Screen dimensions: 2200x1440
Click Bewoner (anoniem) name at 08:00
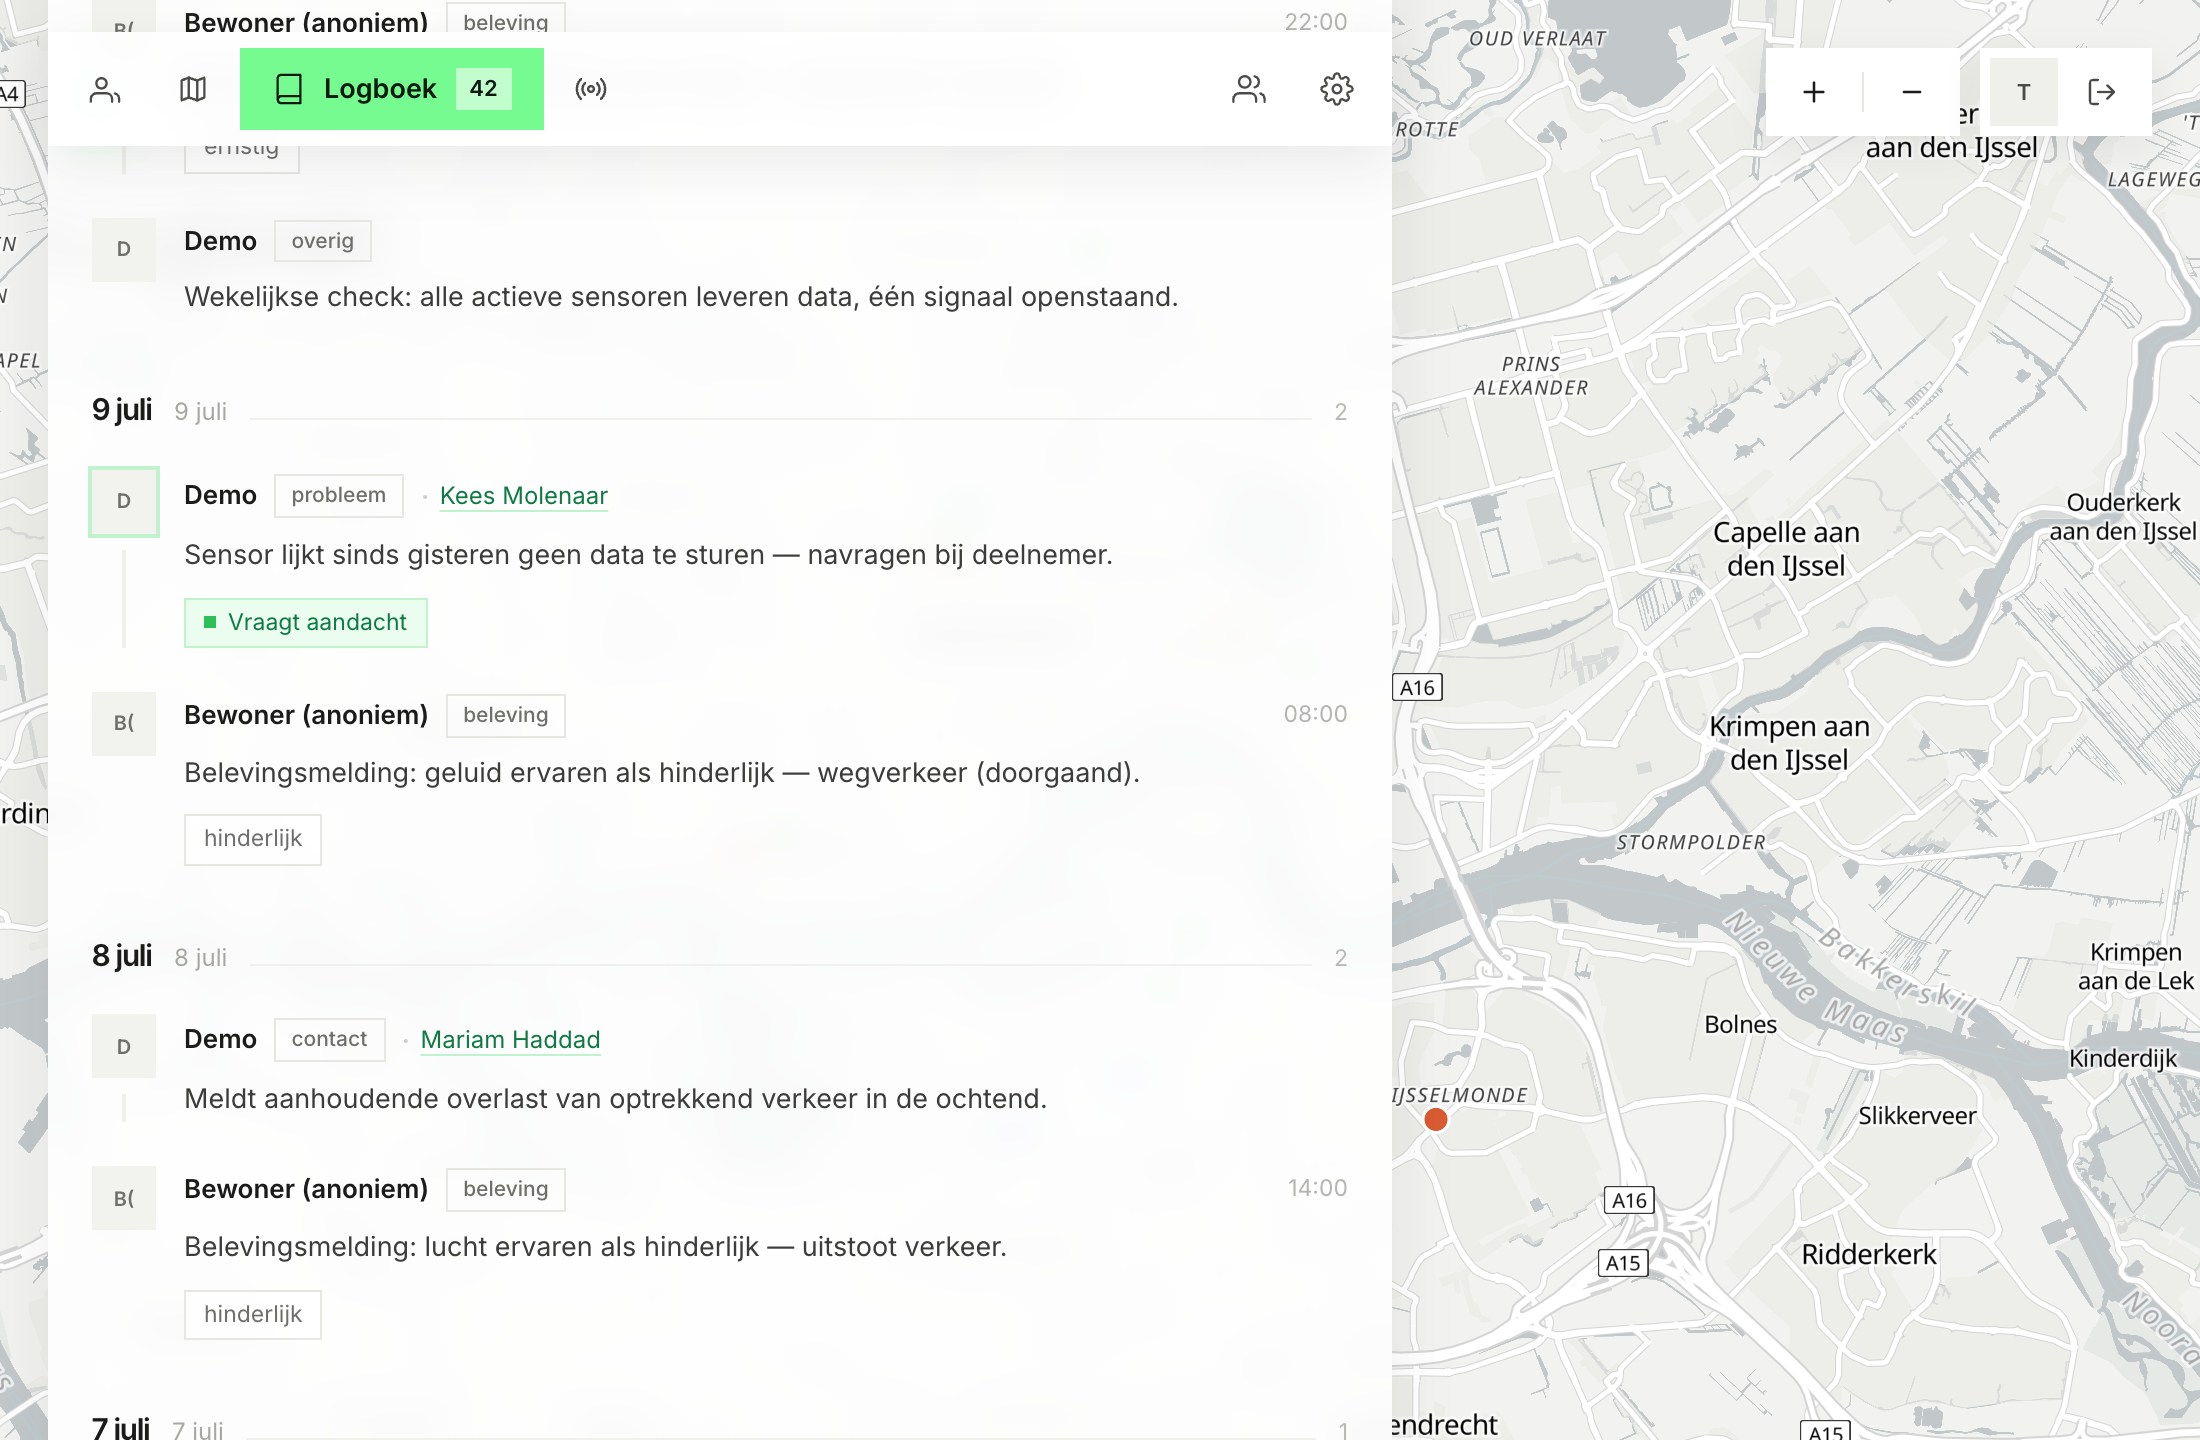pyautogui.click(x=306, y=715)
